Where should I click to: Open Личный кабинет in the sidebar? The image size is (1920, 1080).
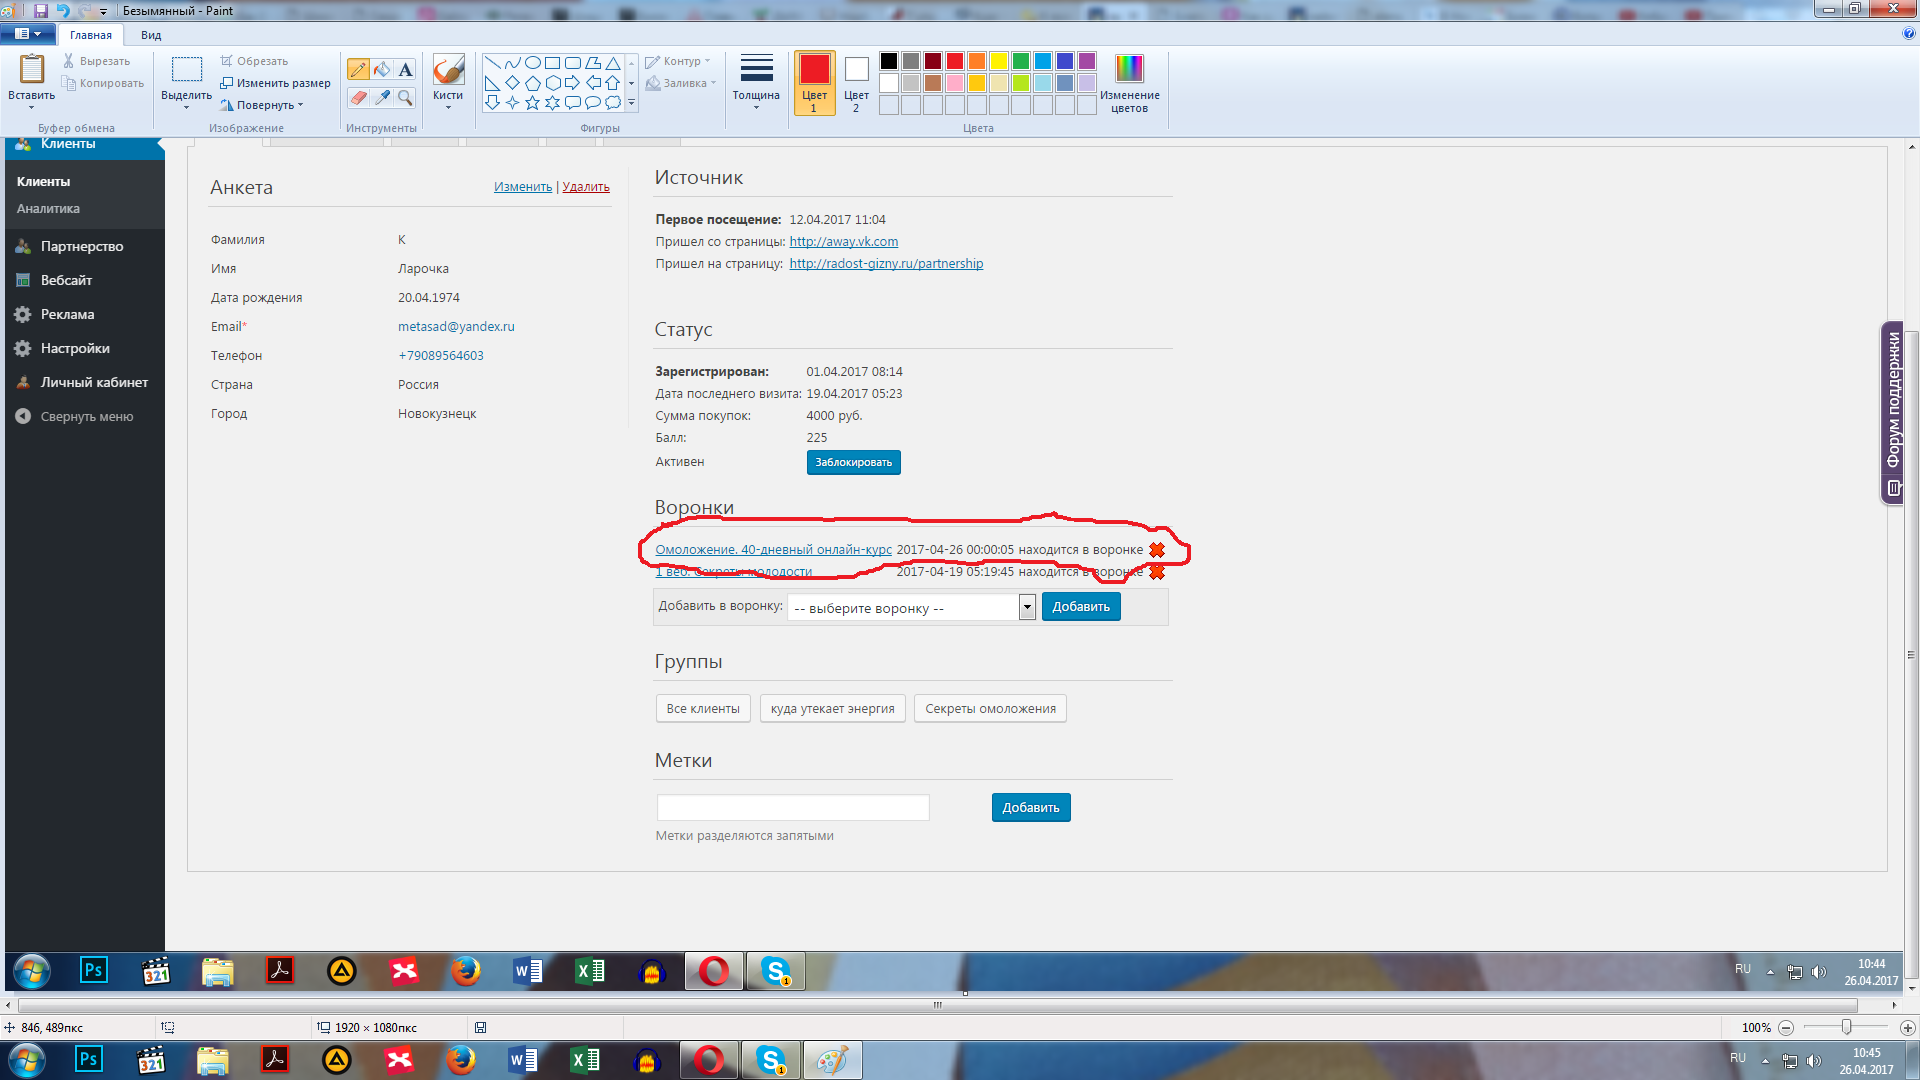[x=94, y=382]
